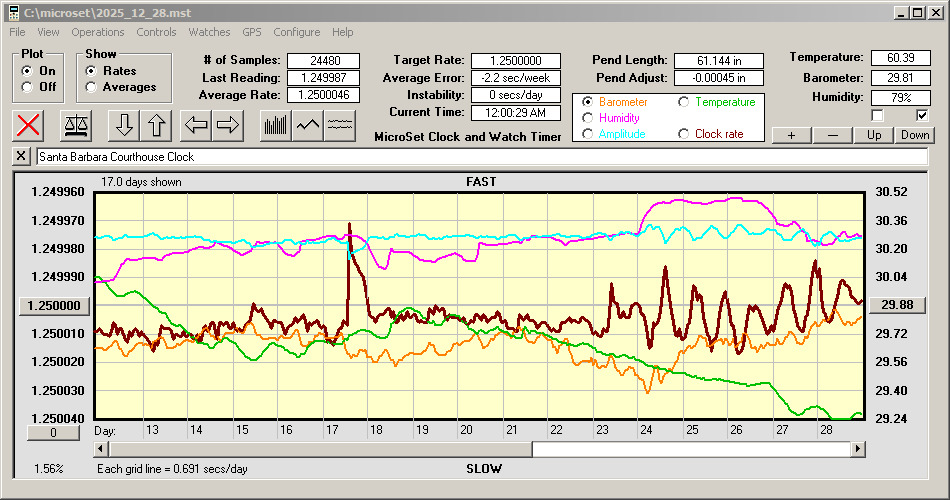This screenshot has height=500, width=950.
Task: Open the Operations menu
Action: [x=98, y=32]
